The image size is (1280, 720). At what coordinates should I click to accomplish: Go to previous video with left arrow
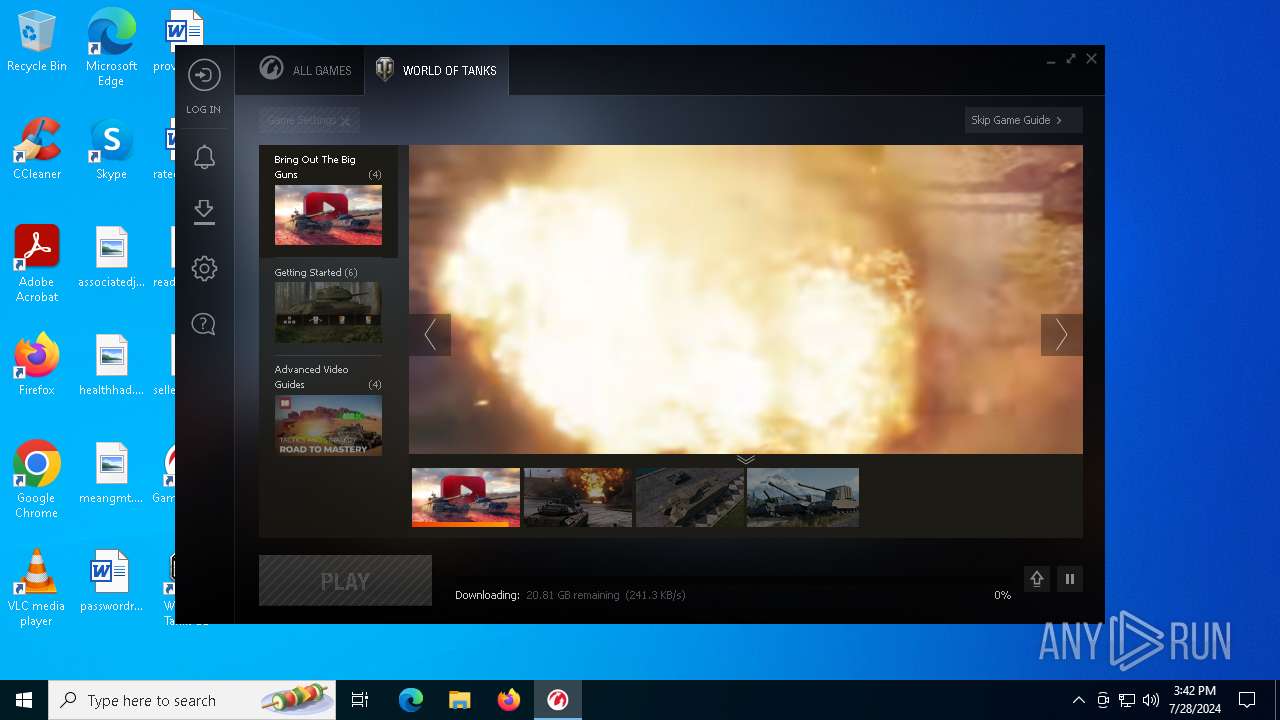pyautogui.click(x=430, y=335)
